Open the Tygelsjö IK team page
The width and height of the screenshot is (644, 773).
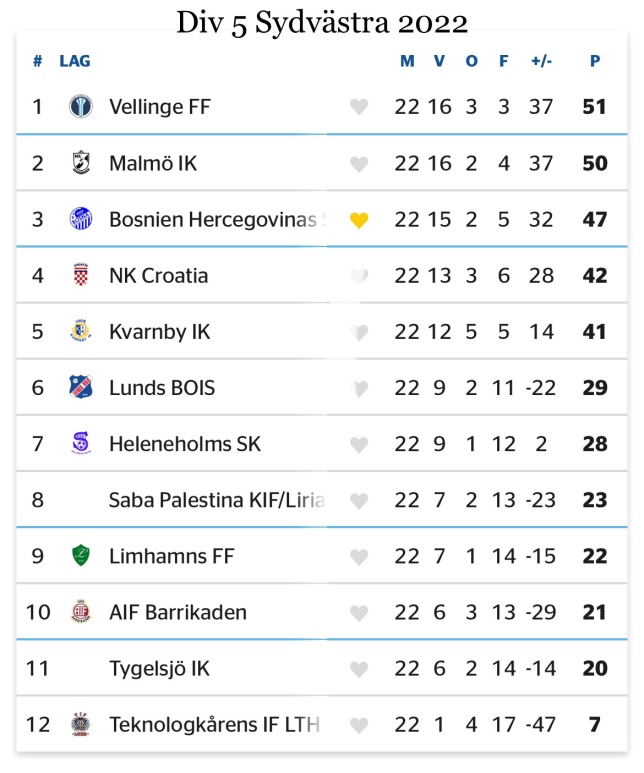pos(159,669)
